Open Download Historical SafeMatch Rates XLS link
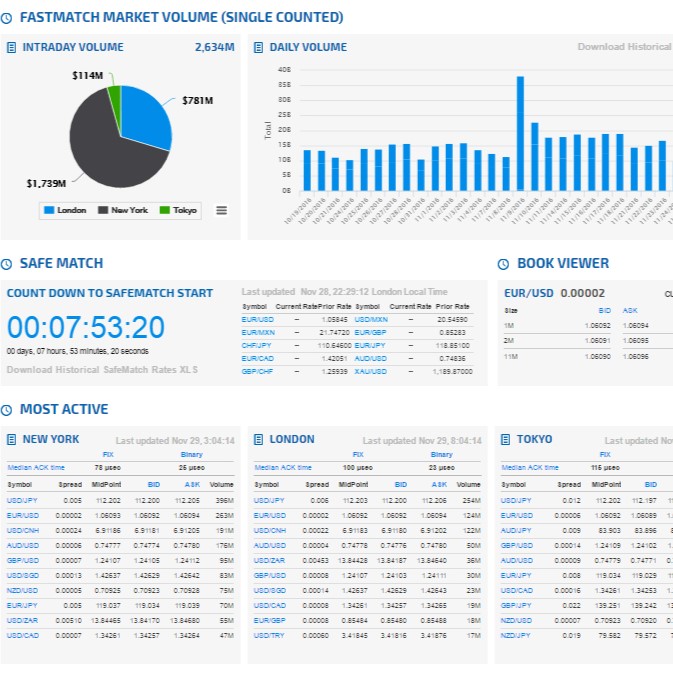This screenshot has height=673, width=673. [x=102, y=370]
